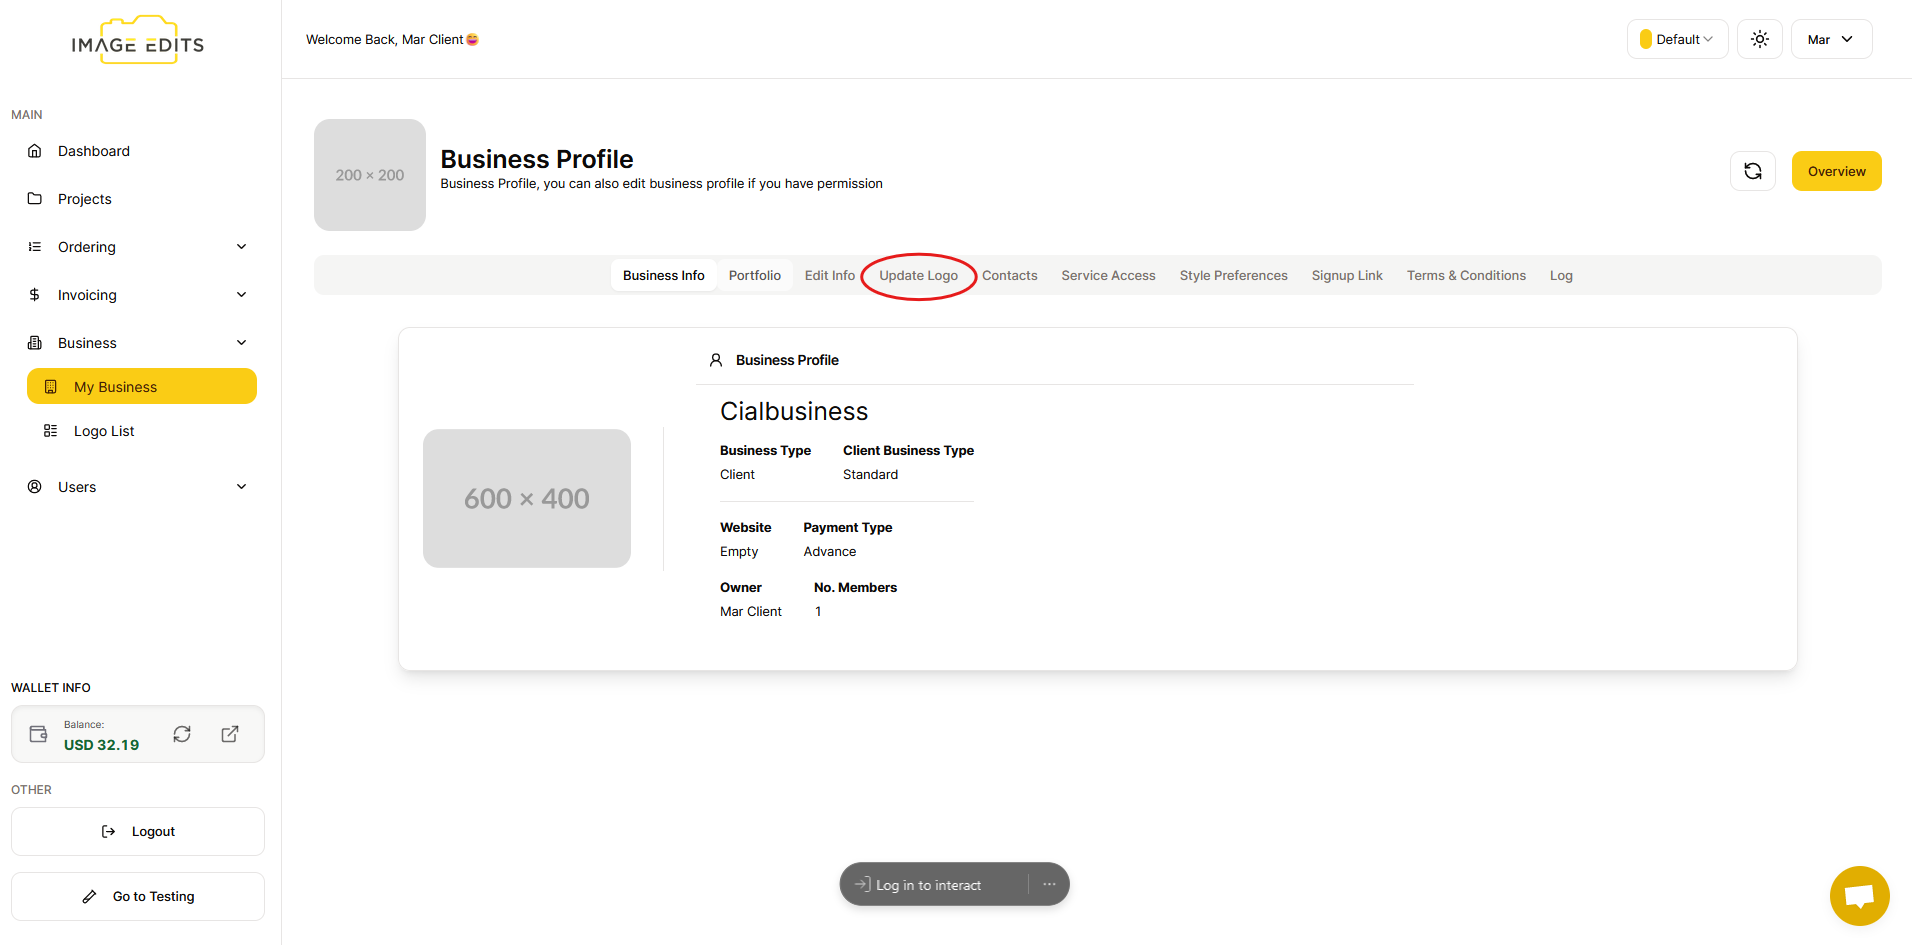This screenshot has width=1912, height=945.
Task: Click the refresh icon beside the Overview button
Action: [x=1752, y=171]
